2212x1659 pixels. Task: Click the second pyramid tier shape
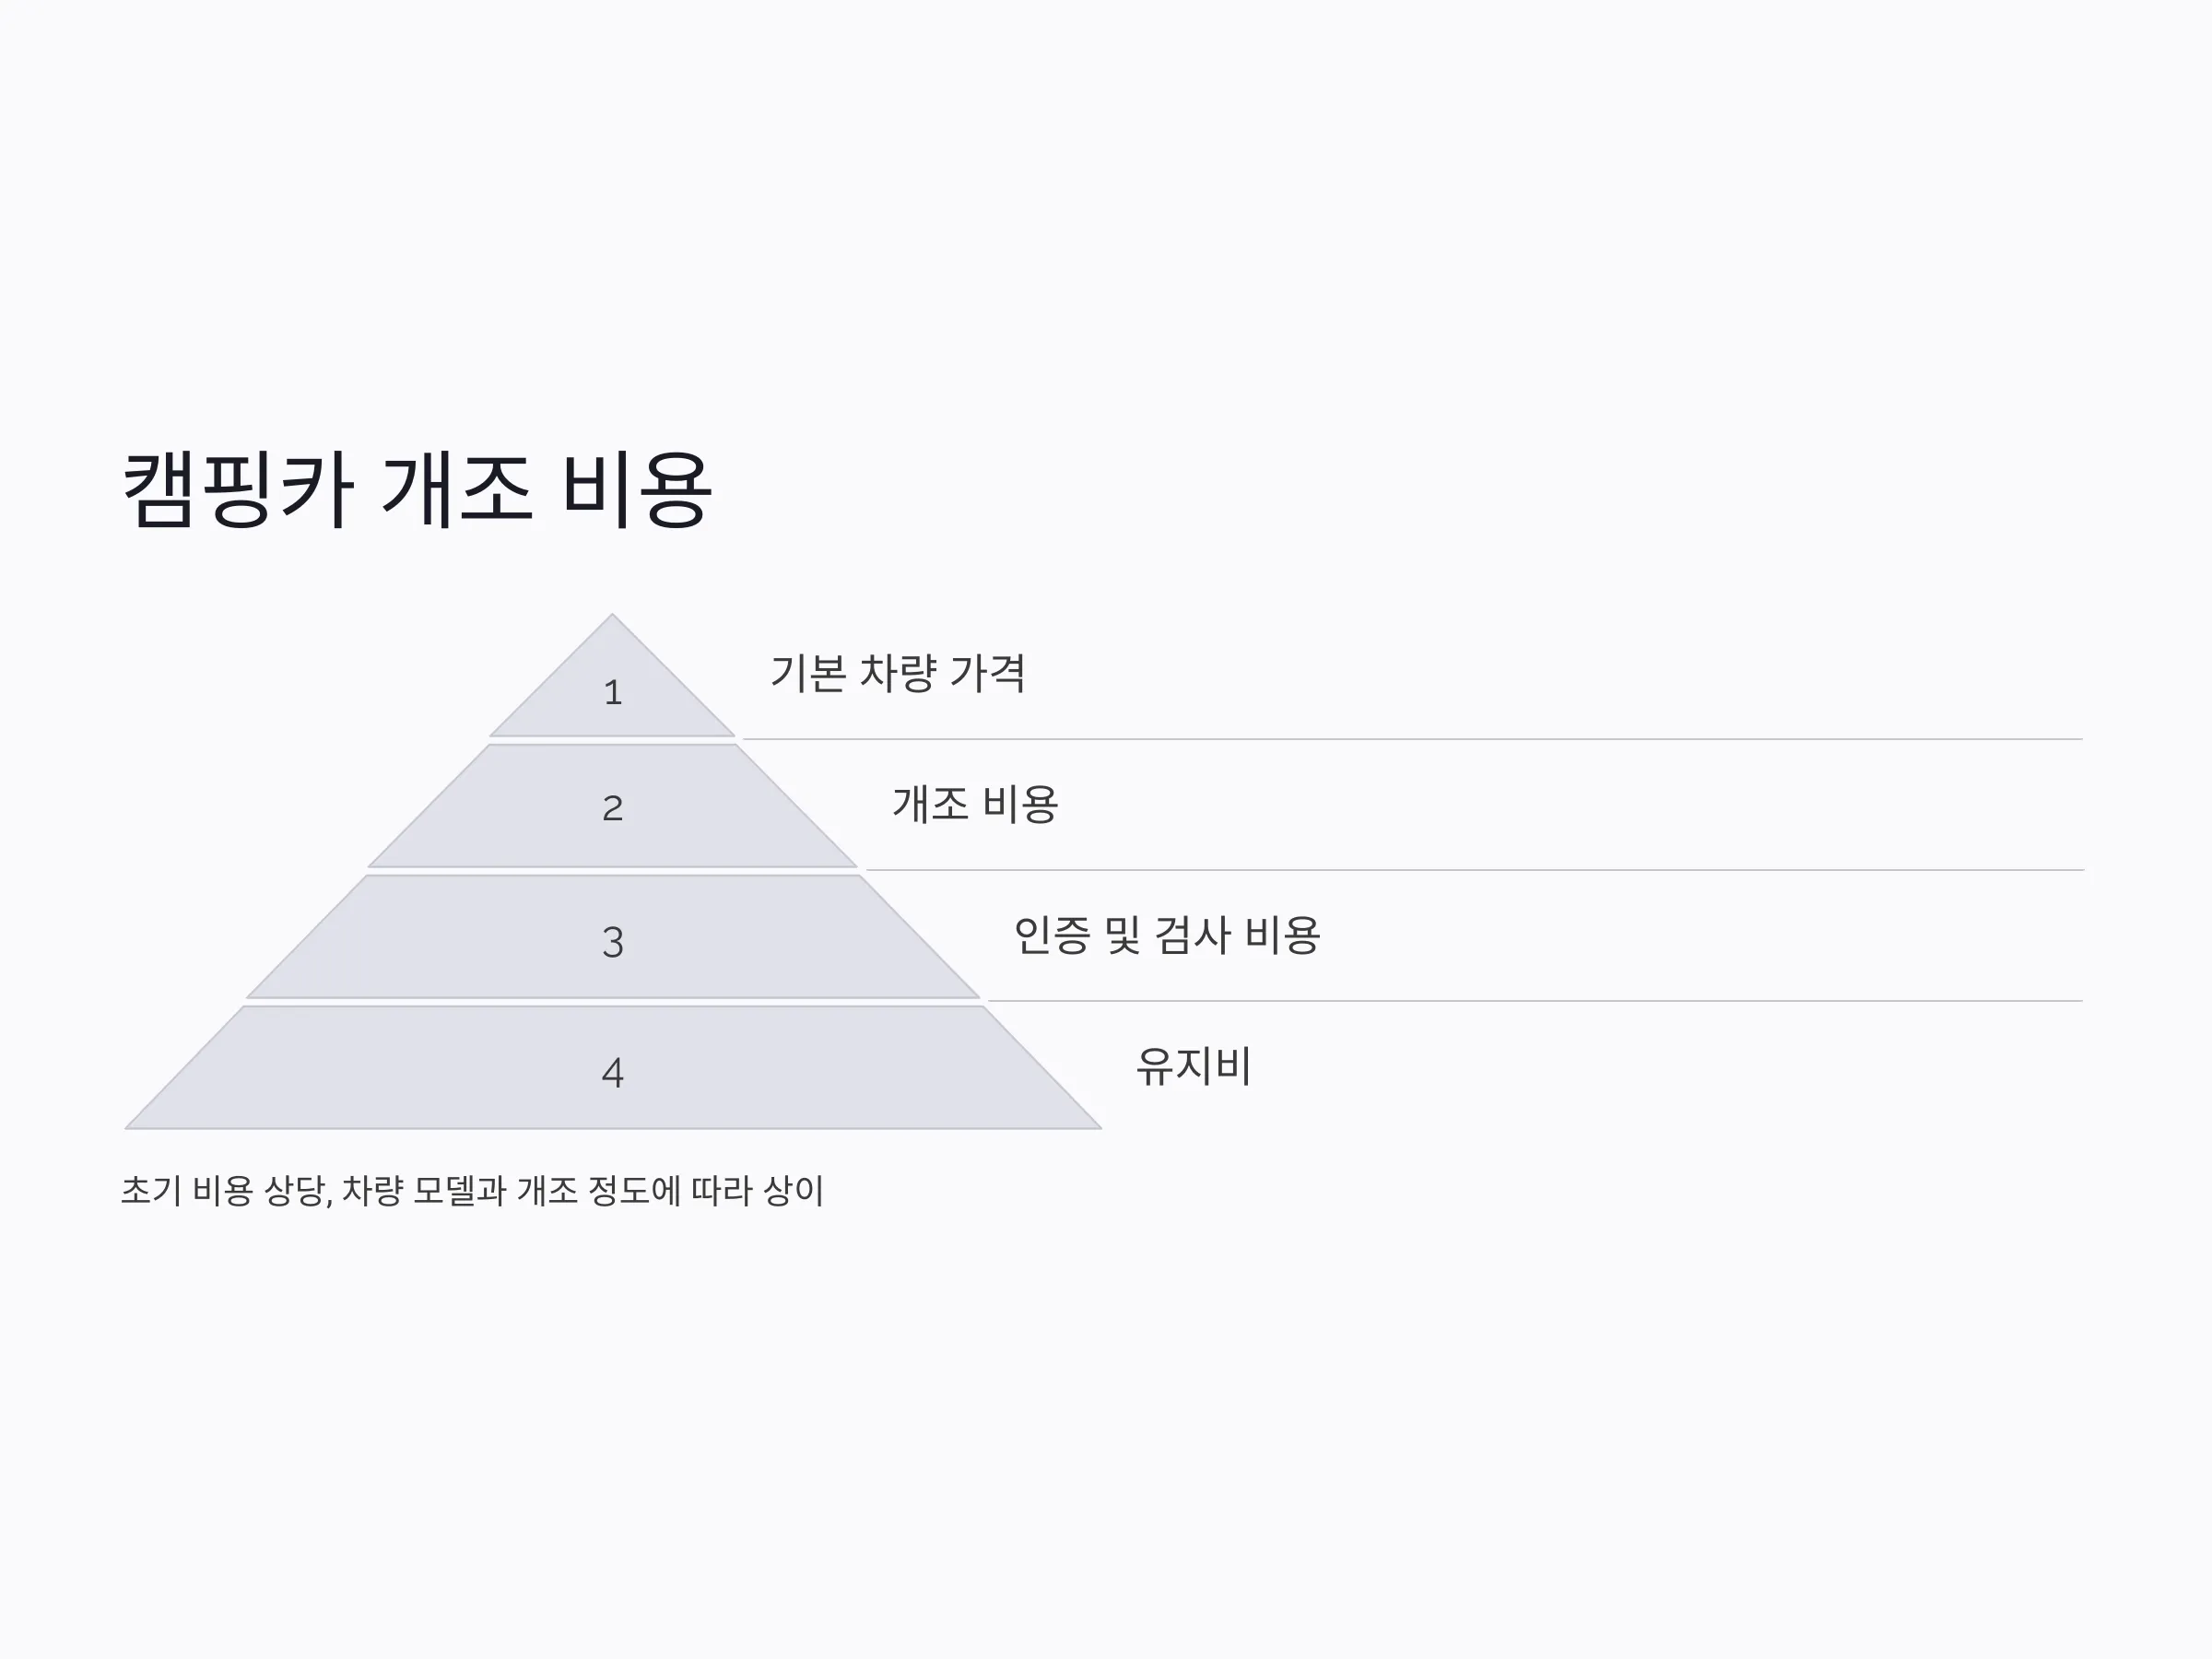click(612, 806)
